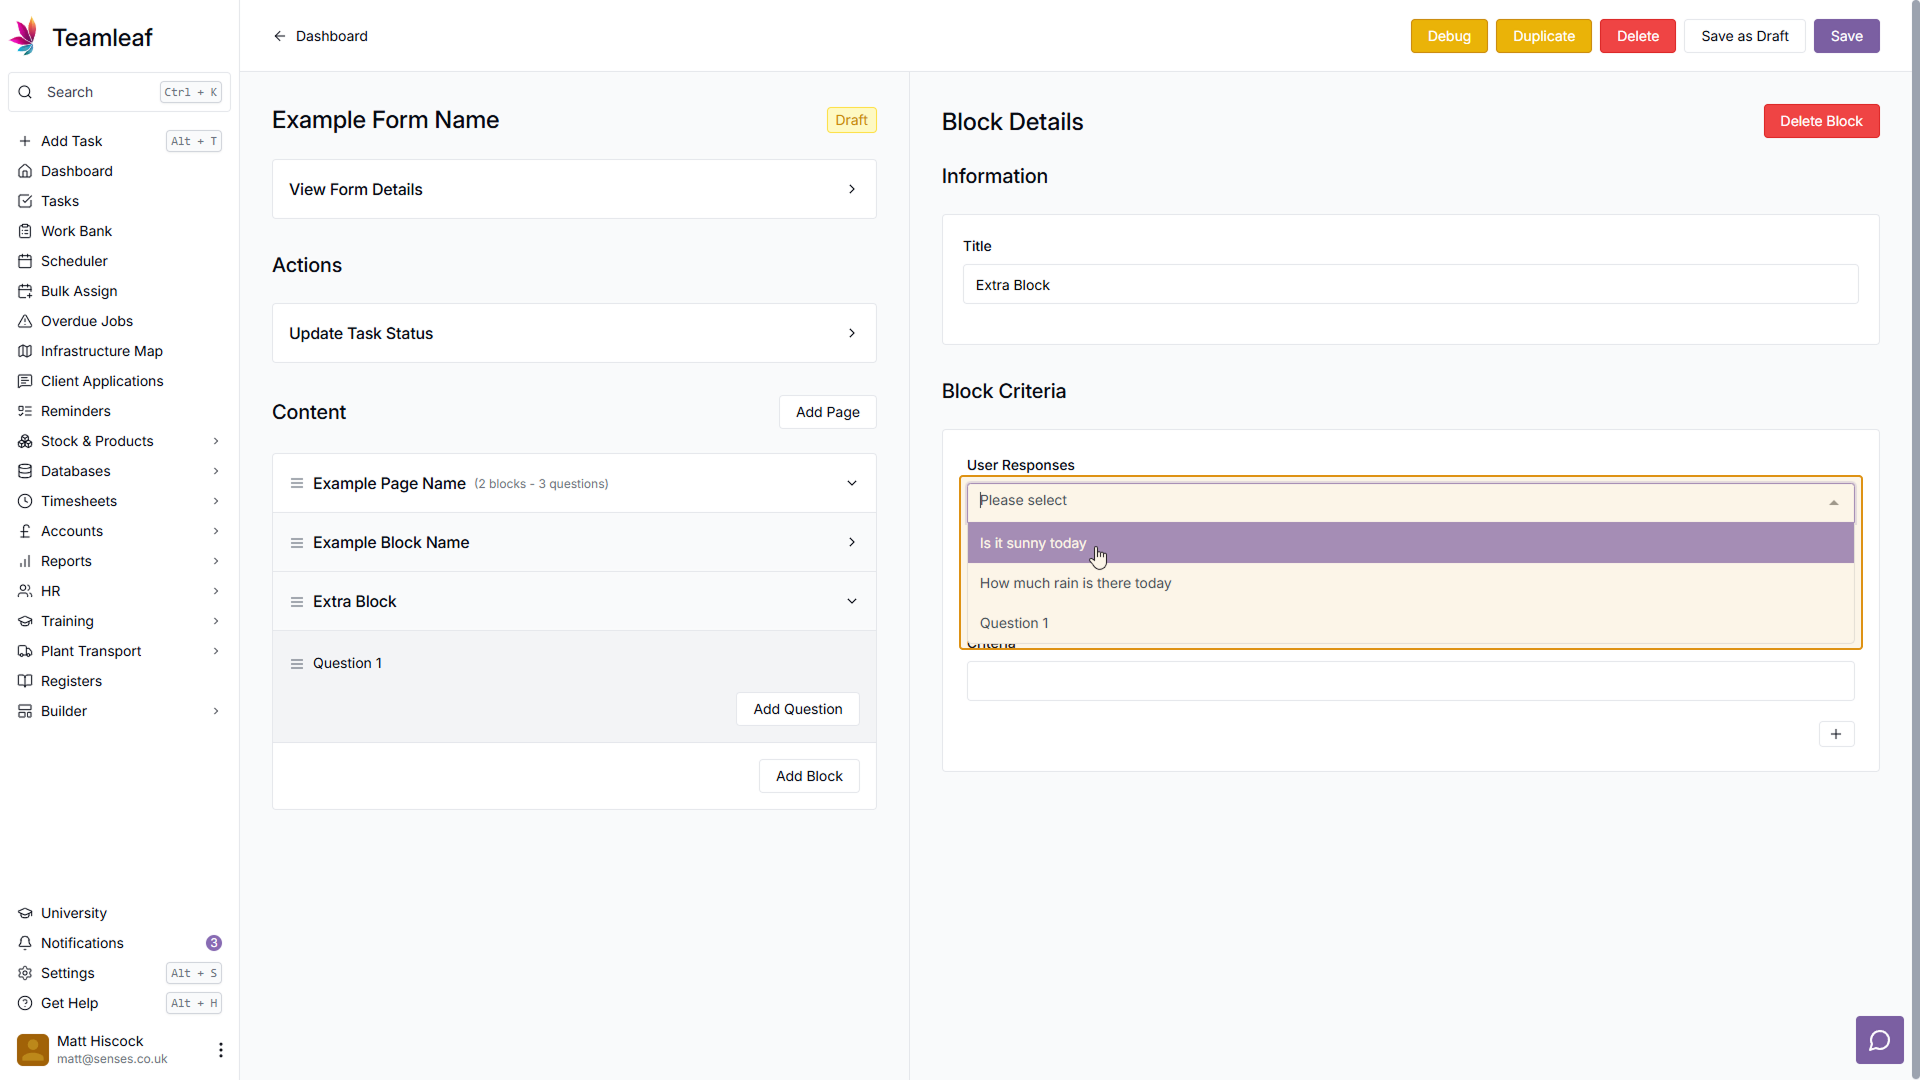Open the Work Bank menu item
1920x1080 pixels.
click(76, 231)
